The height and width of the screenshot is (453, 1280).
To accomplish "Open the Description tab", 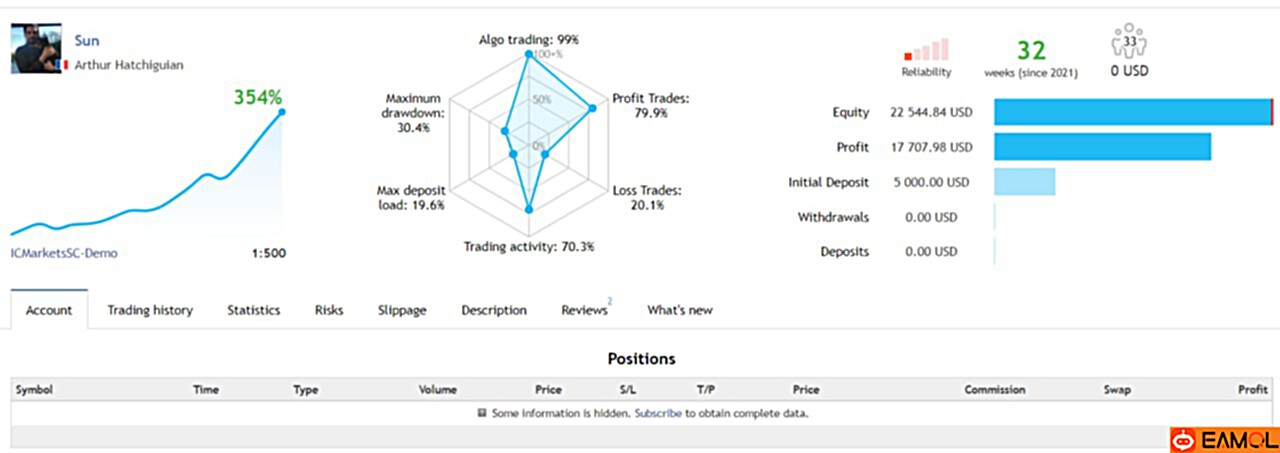I will click(x=494, y=310).
